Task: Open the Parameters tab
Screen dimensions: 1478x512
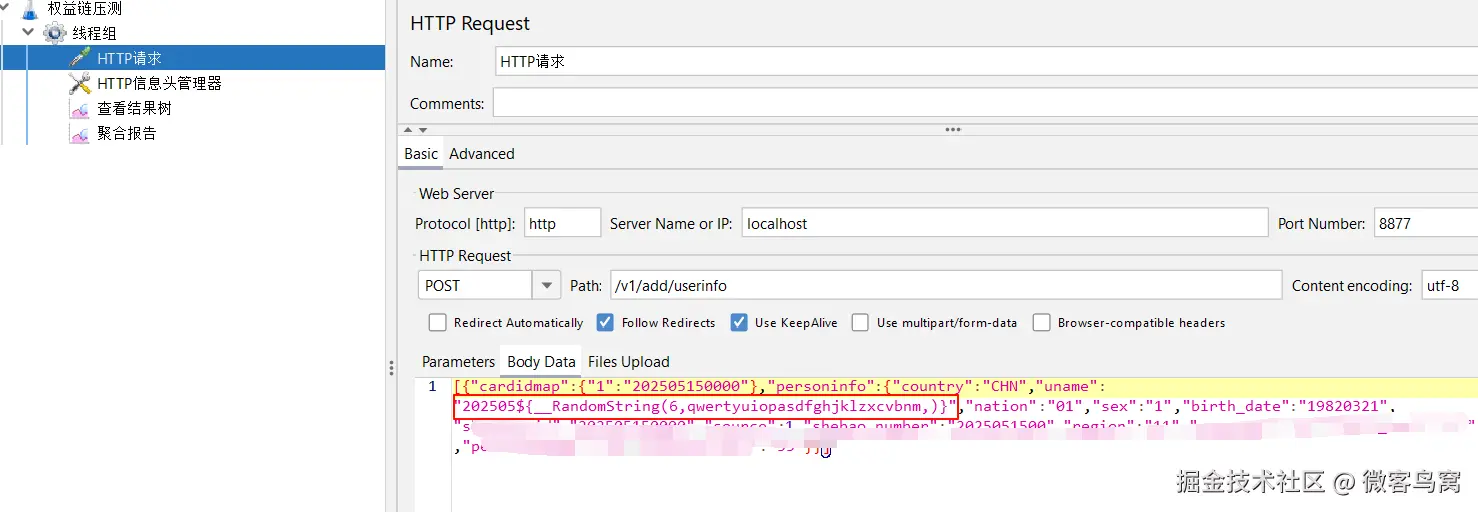Action: [x=458, y=362]
